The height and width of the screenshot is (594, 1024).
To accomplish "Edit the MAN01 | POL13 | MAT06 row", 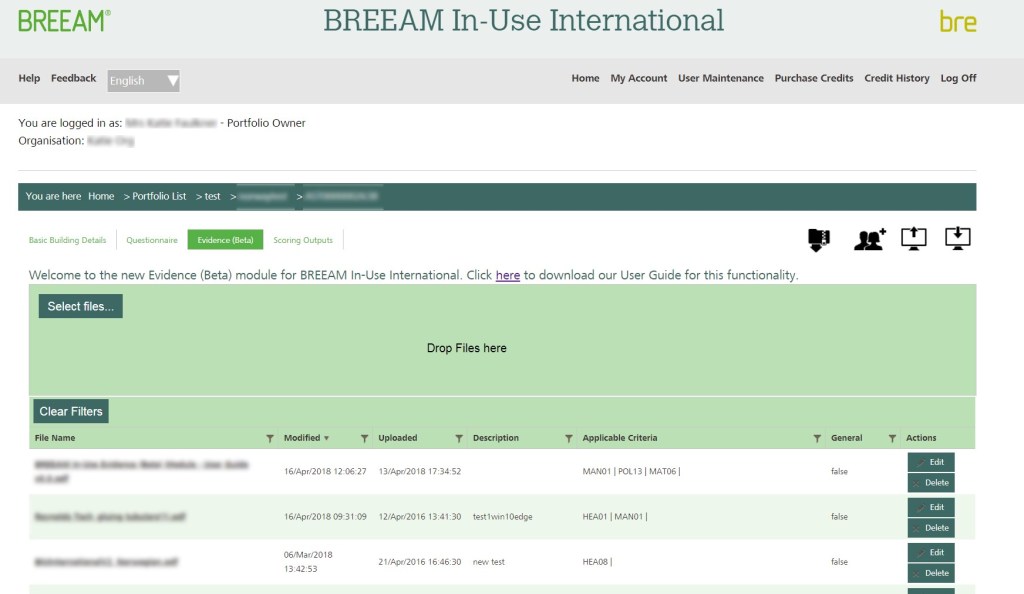I will point(931,462).
